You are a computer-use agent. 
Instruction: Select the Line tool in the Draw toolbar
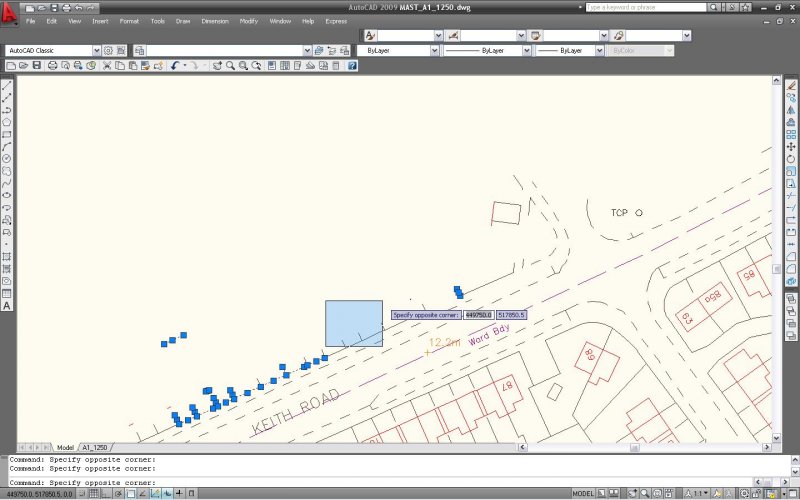7,86
